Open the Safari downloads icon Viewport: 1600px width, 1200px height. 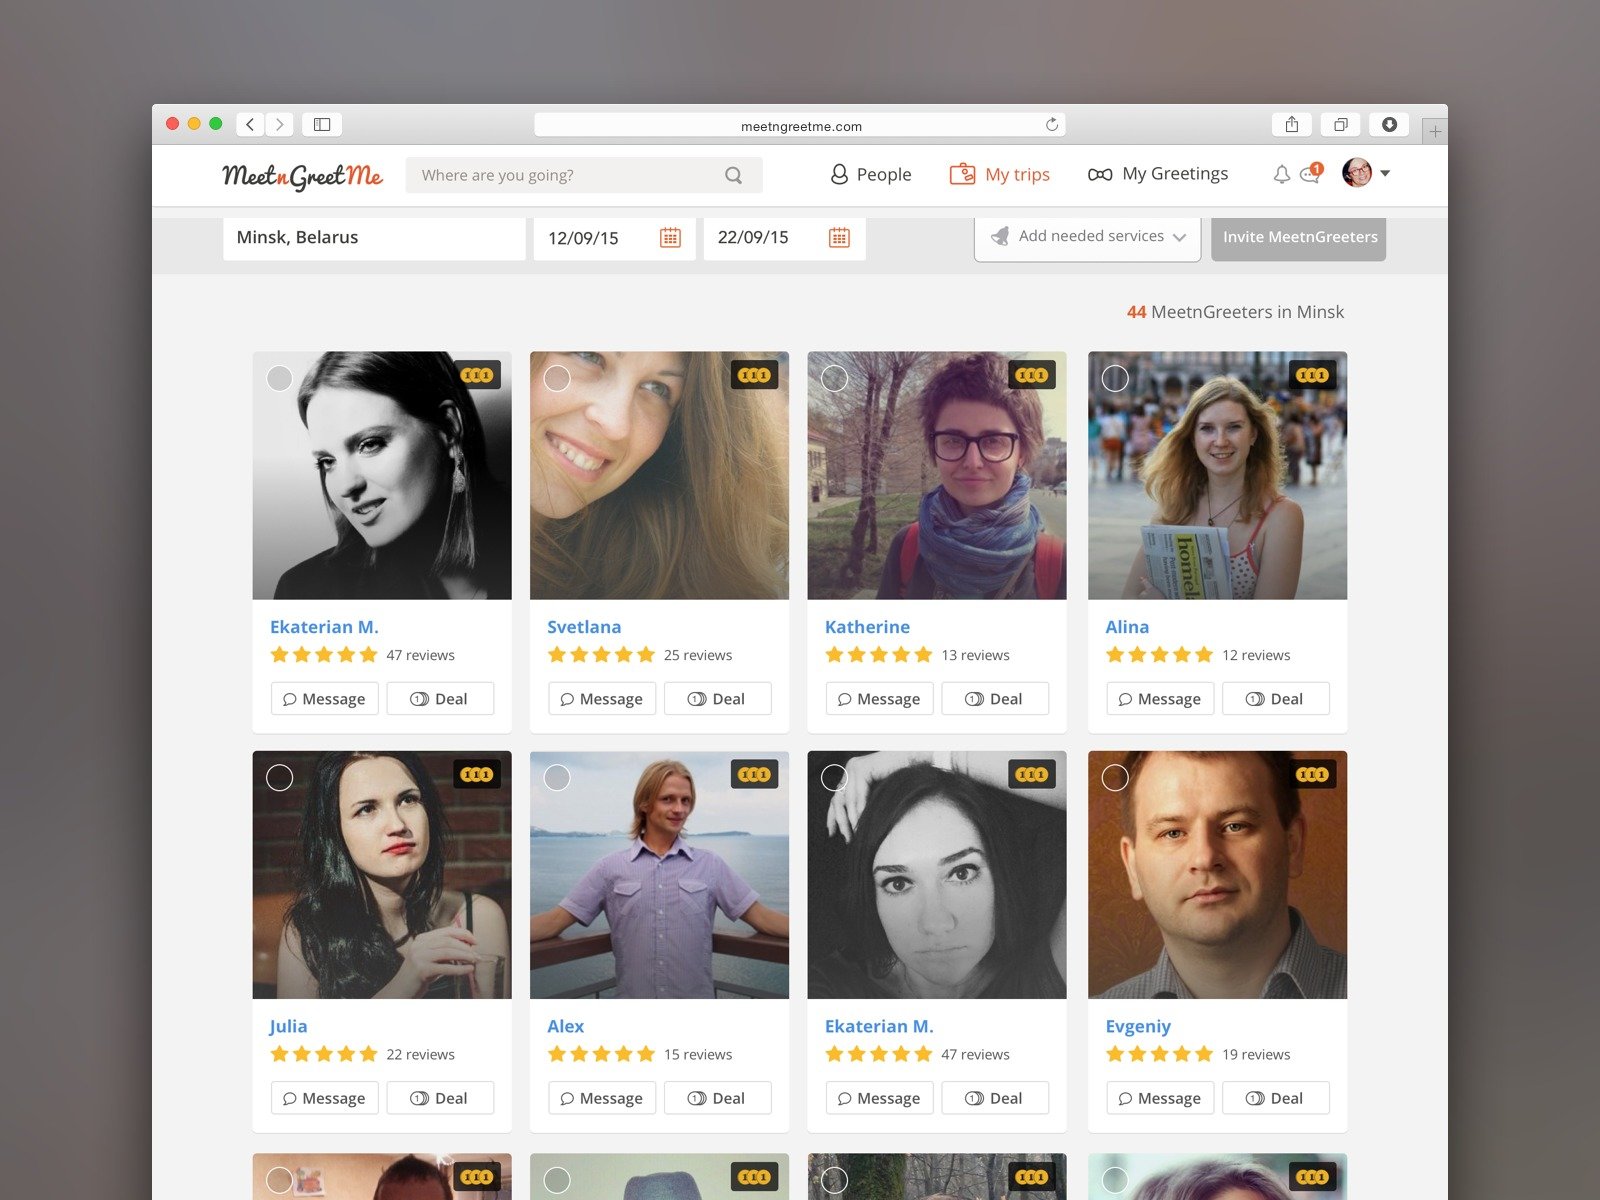1389,124
